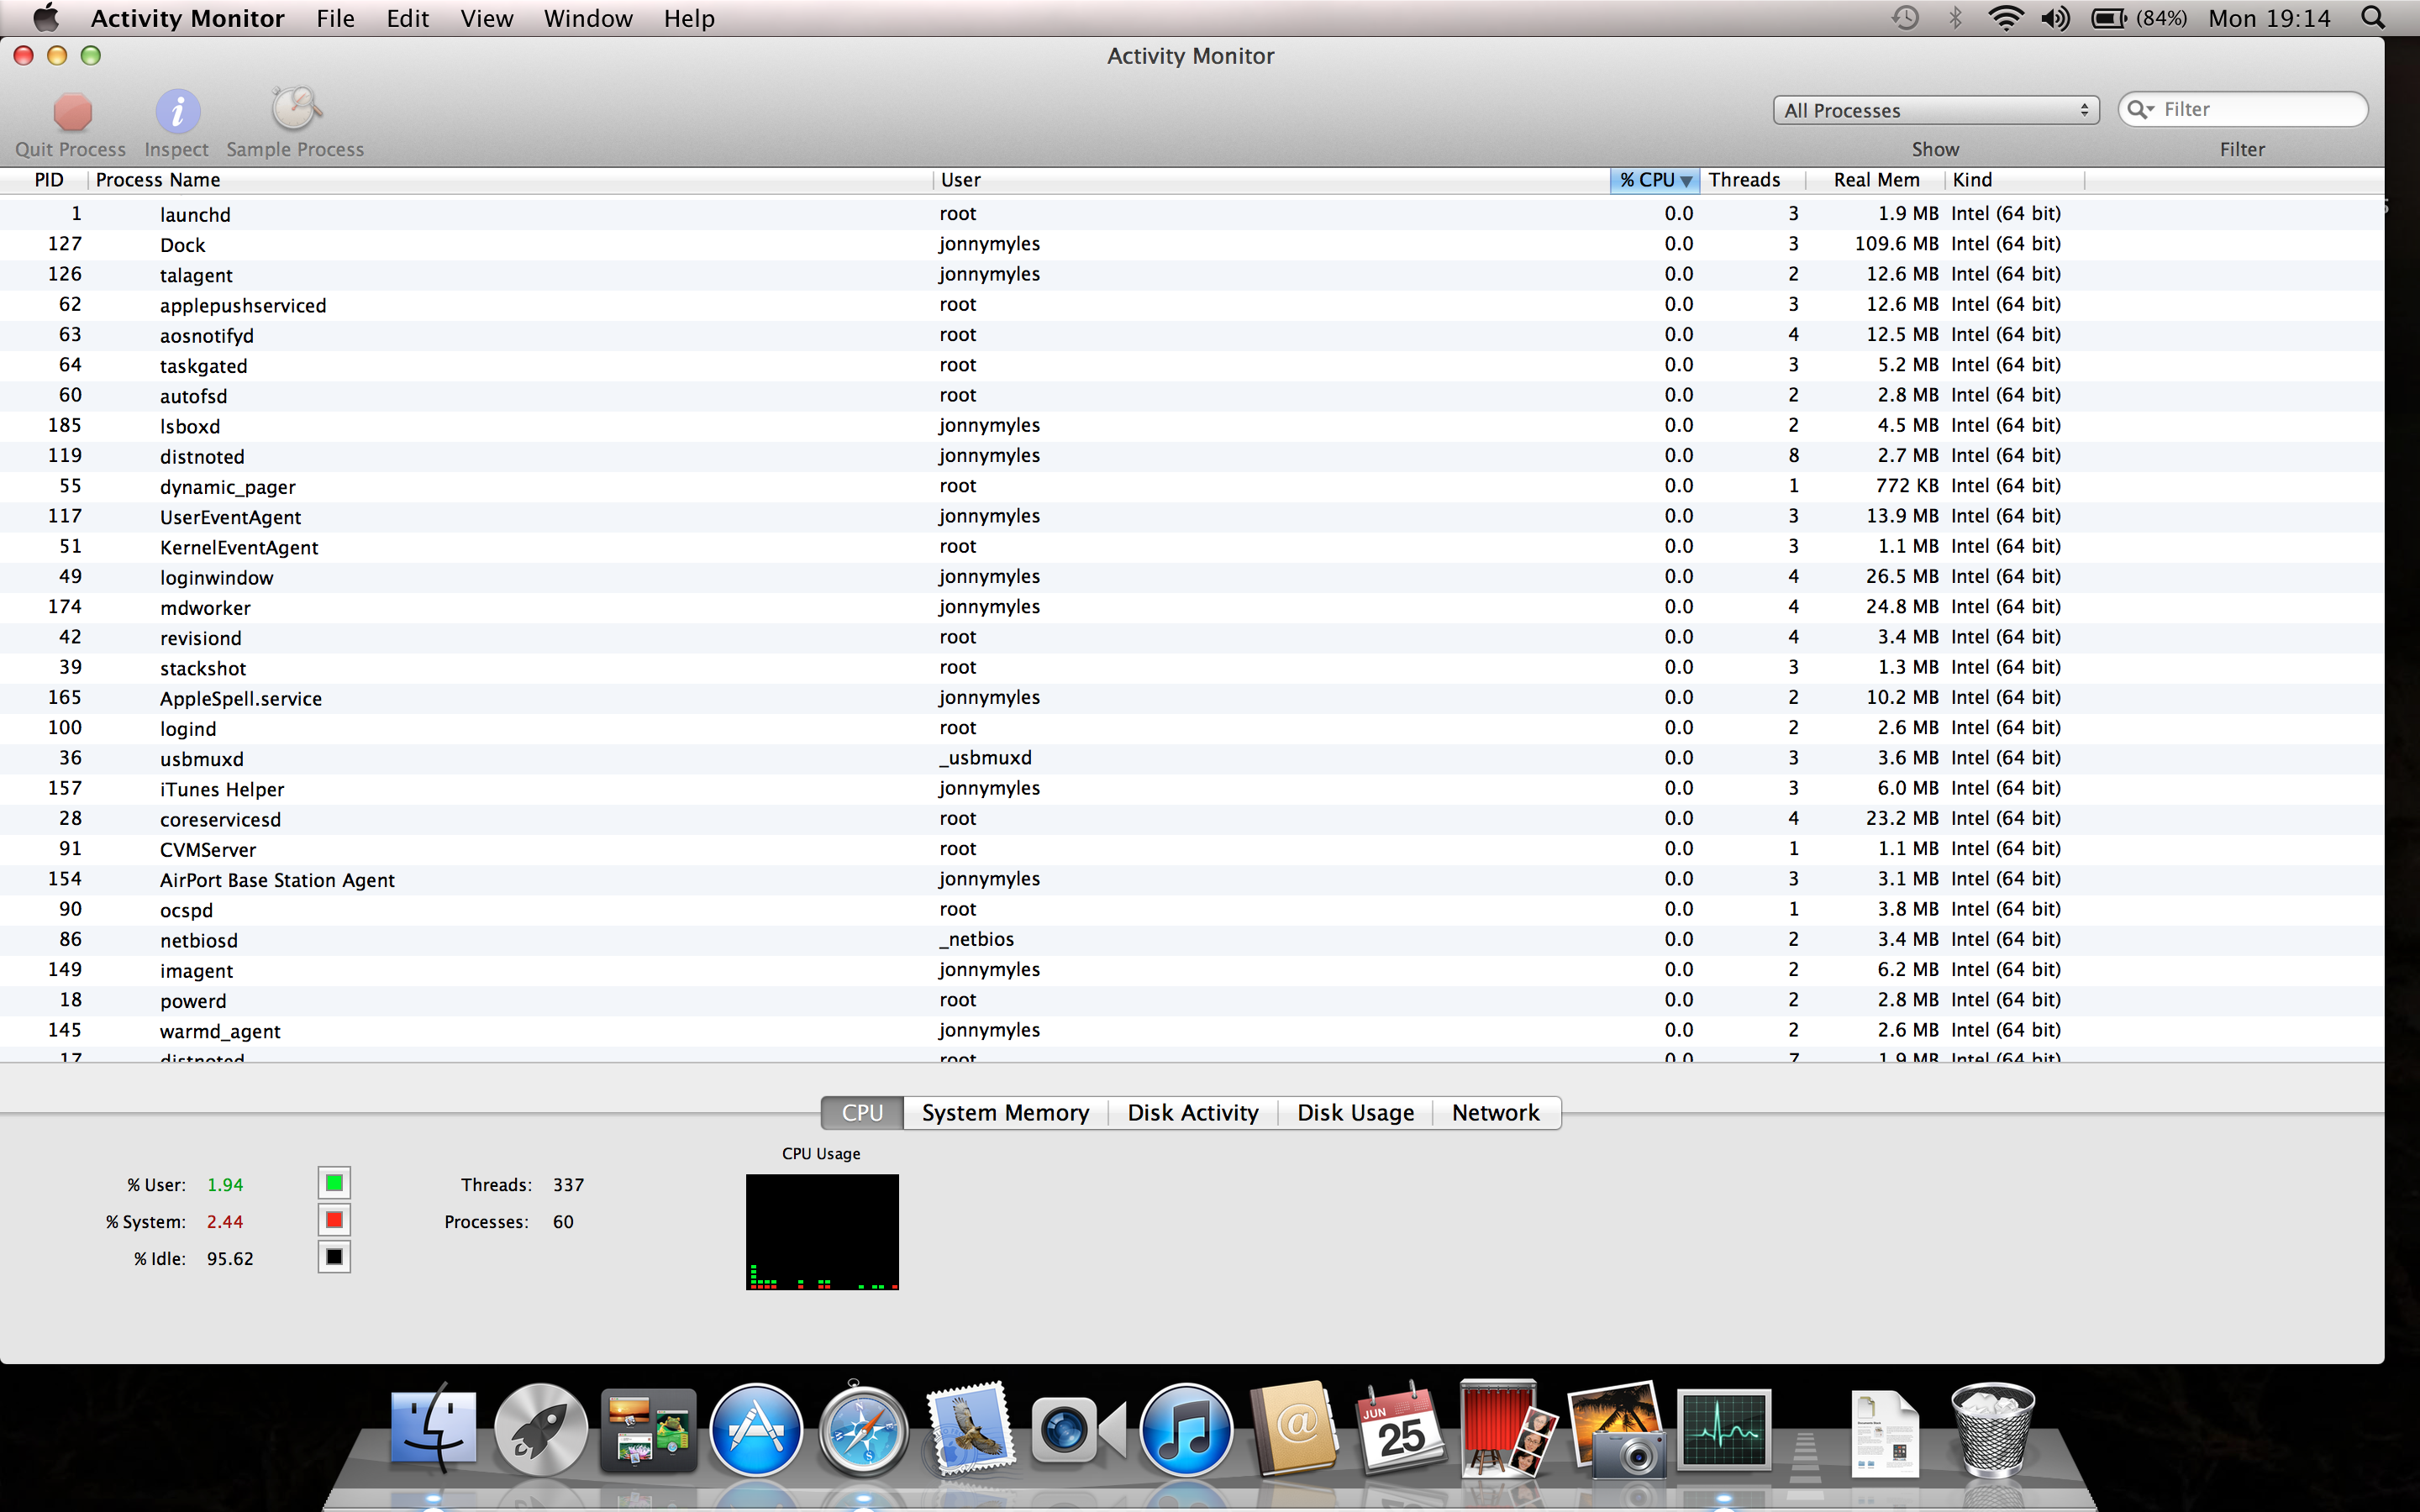Open Mission Control in the Dock

(x=648, y=1430)
